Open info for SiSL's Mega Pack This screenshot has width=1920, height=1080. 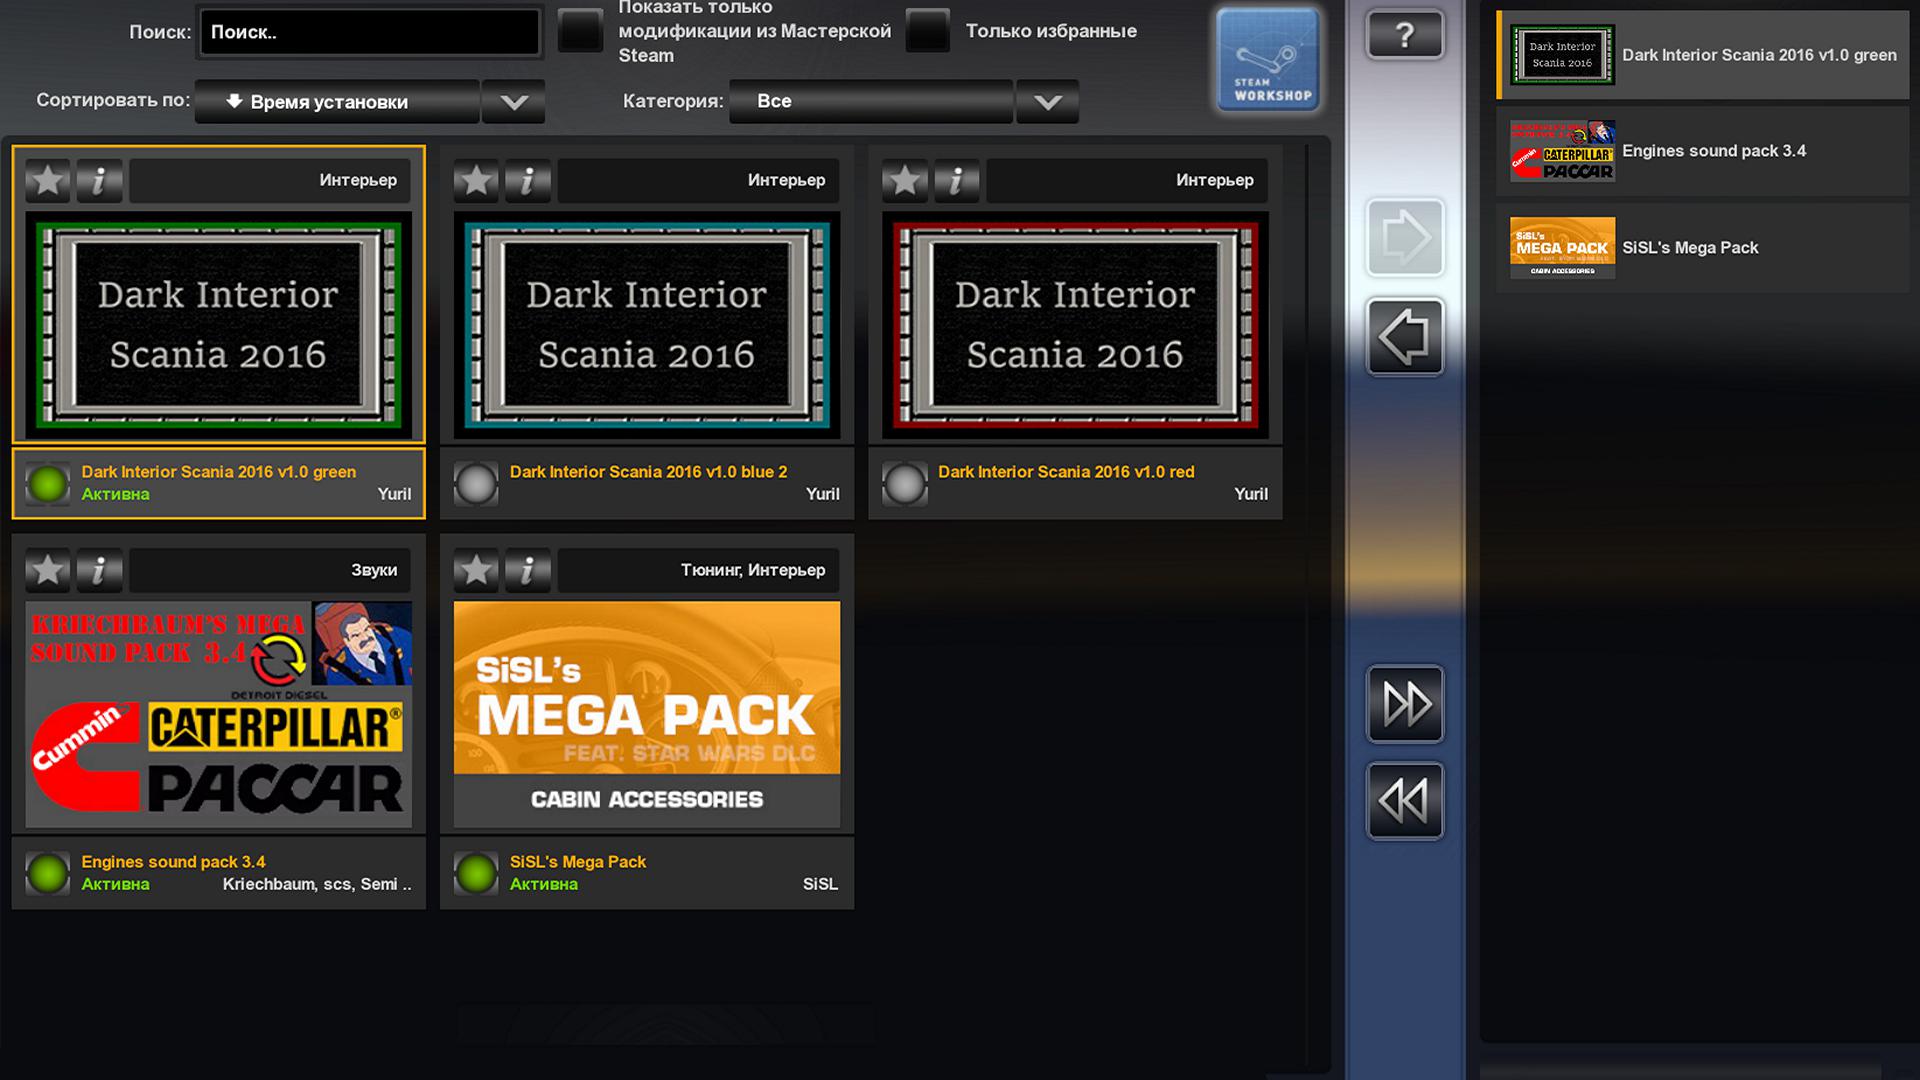[x=527, y=571]
